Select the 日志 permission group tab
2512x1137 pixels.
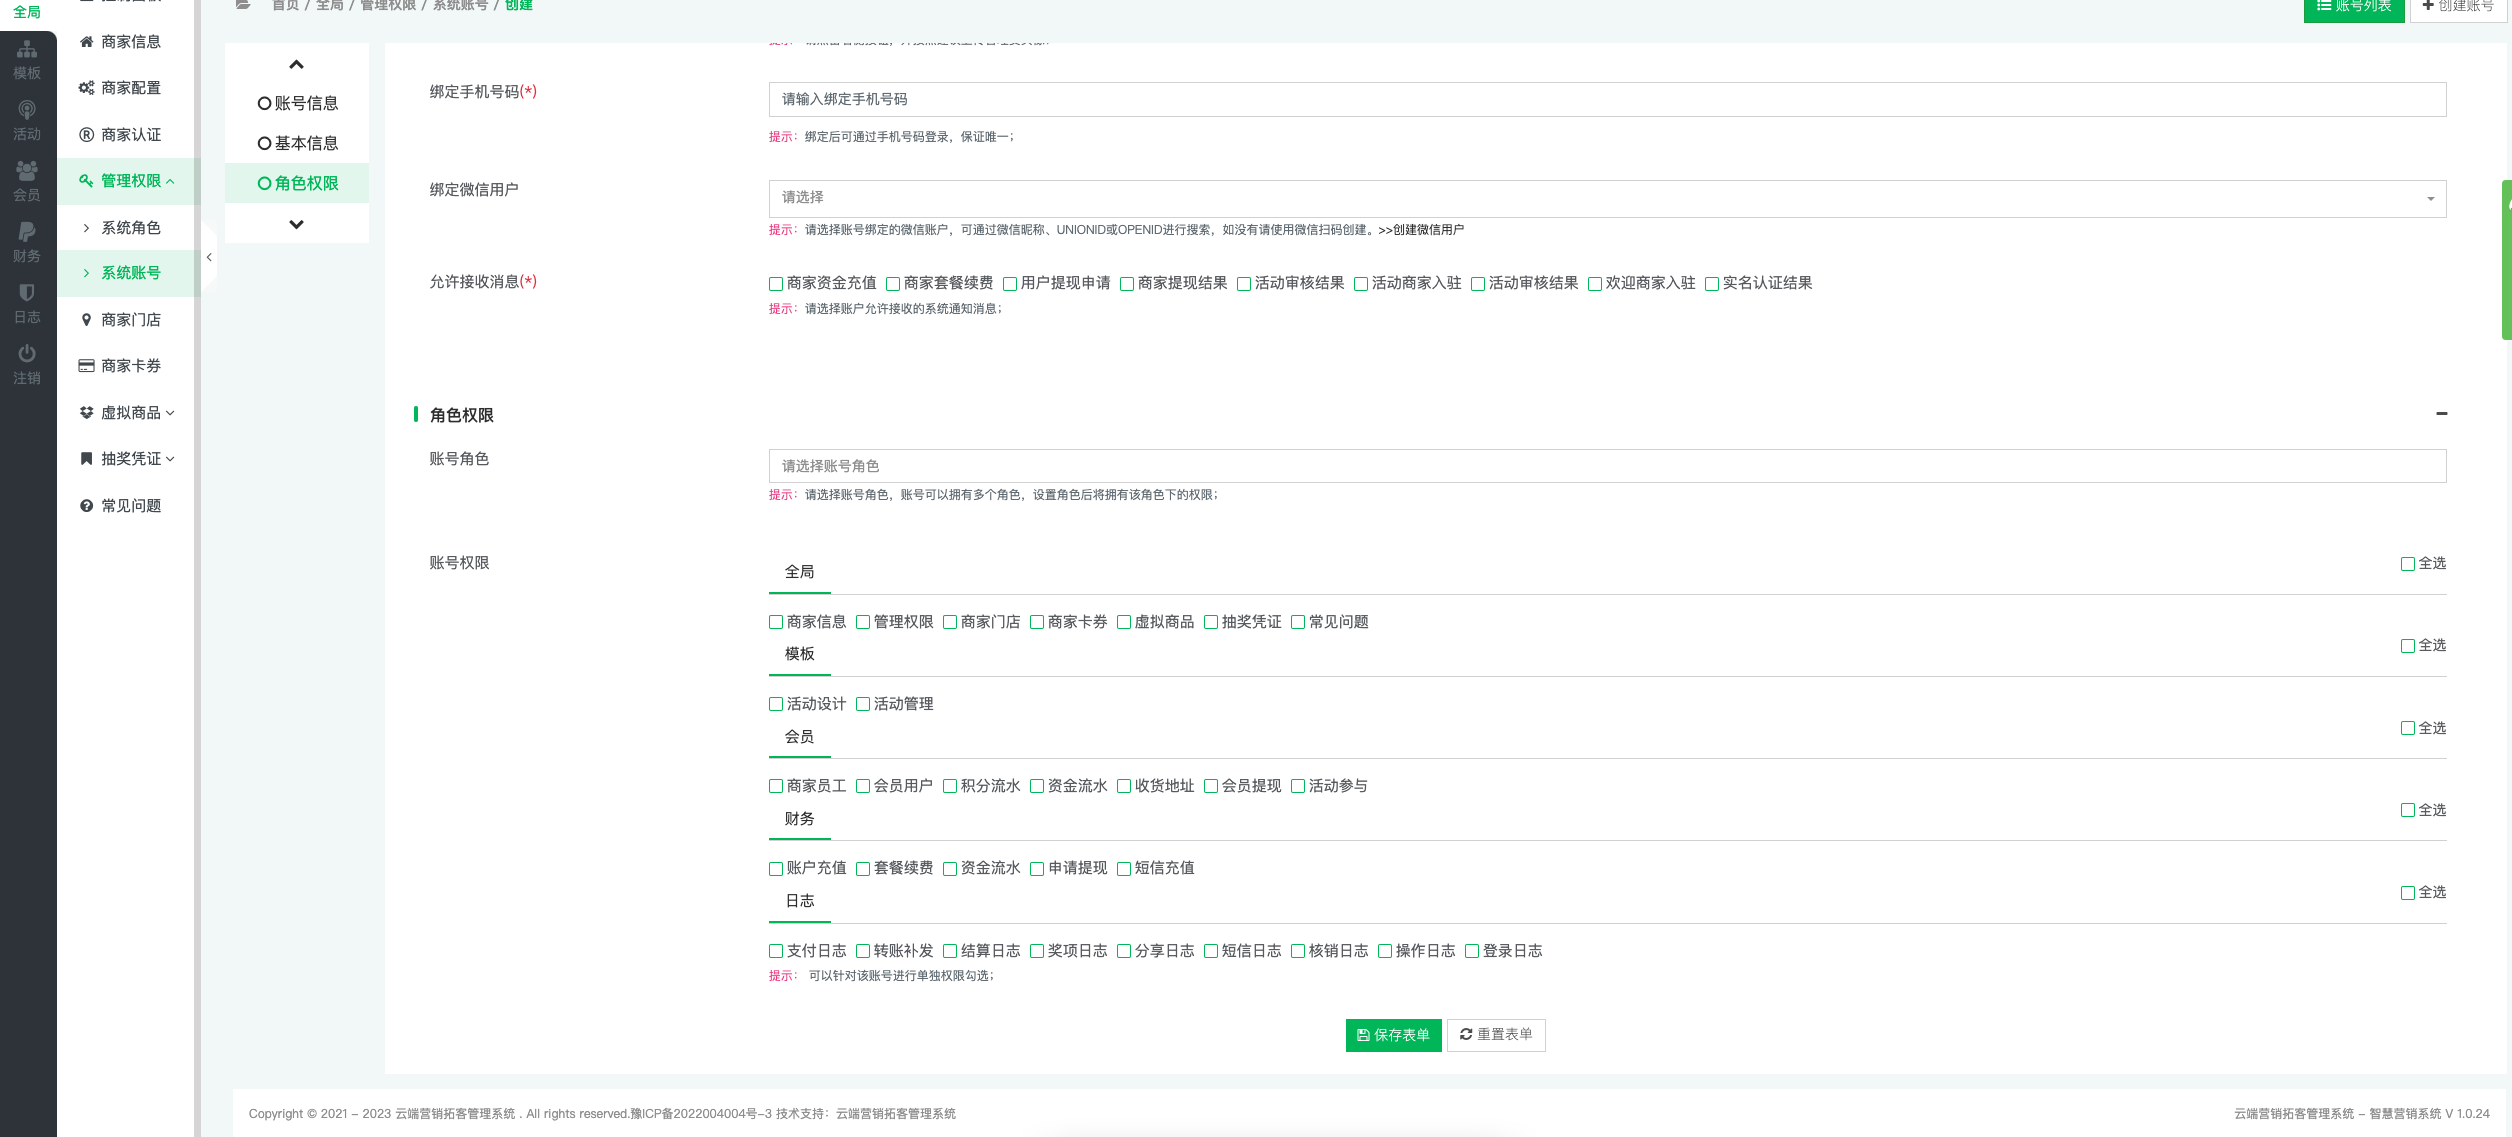799,902
